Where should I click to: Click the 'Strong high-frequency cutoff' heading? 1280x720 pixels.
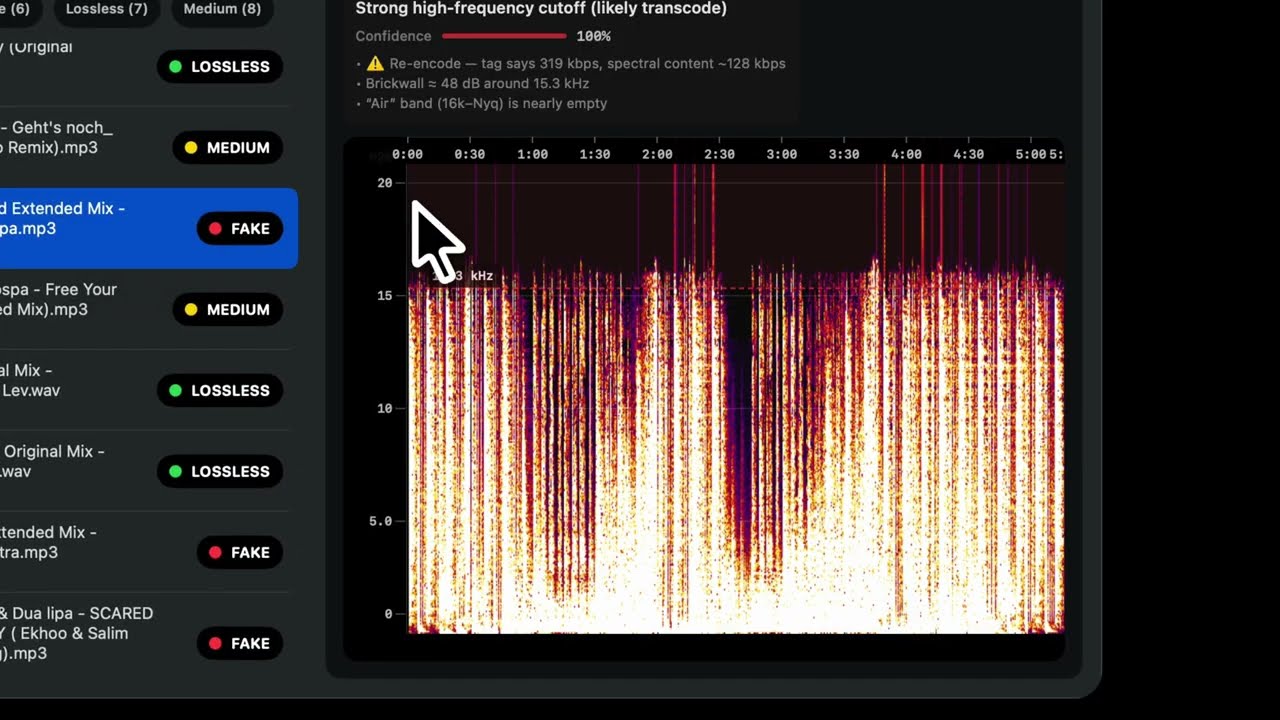pos(541,8)
